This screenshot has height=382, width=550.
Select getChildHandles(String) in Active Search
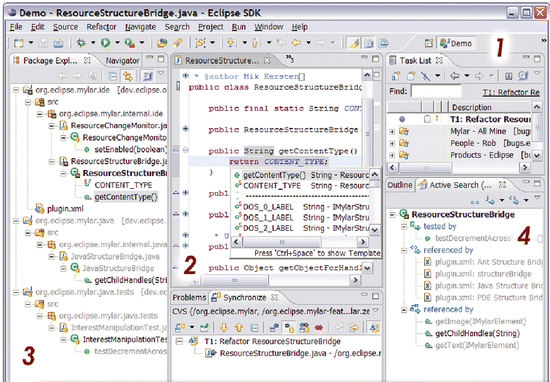477,334
